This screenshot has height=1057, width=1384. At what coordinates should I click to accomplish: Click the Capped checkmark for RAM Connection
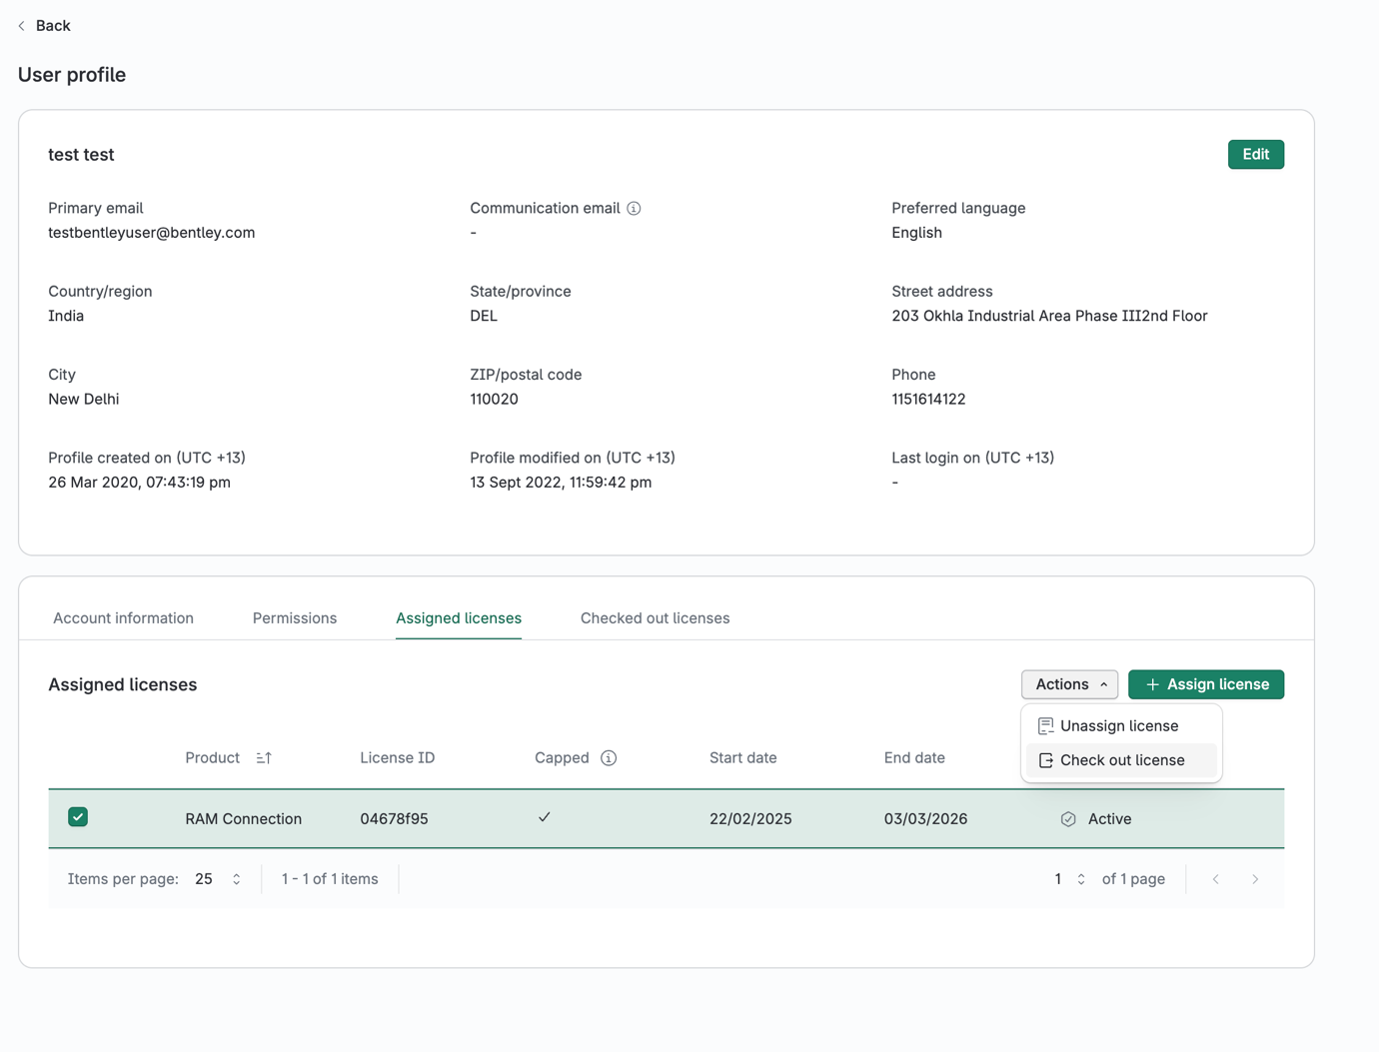click(544, 817)
